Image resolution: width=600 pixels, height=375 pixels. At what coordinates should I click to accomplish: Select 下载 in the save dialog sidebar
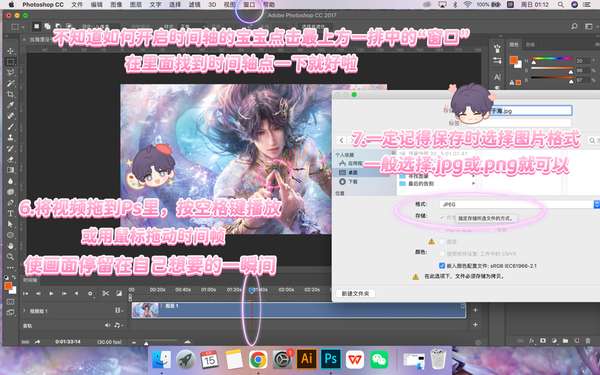point(348,181)
